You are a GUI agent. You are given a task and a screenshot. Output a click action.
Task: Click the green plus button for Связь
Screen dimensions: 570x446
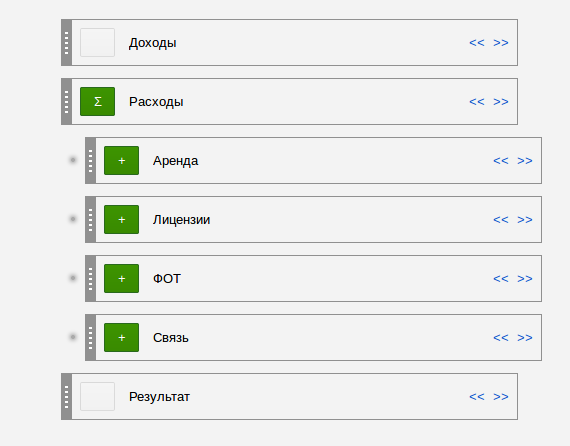[x=121, y=337]
